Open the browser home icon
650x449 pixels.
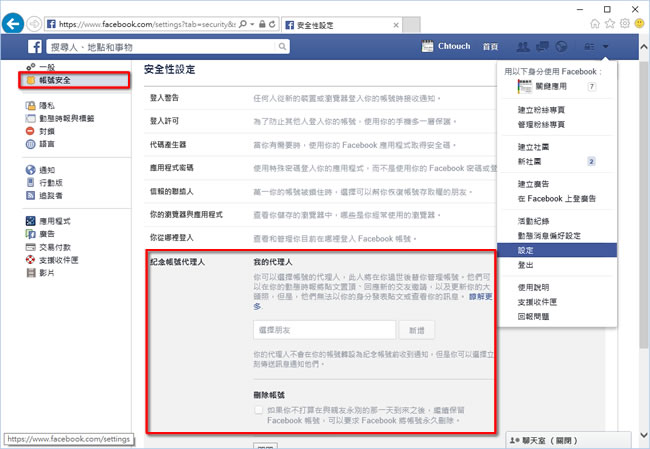[x=596, y=21]
